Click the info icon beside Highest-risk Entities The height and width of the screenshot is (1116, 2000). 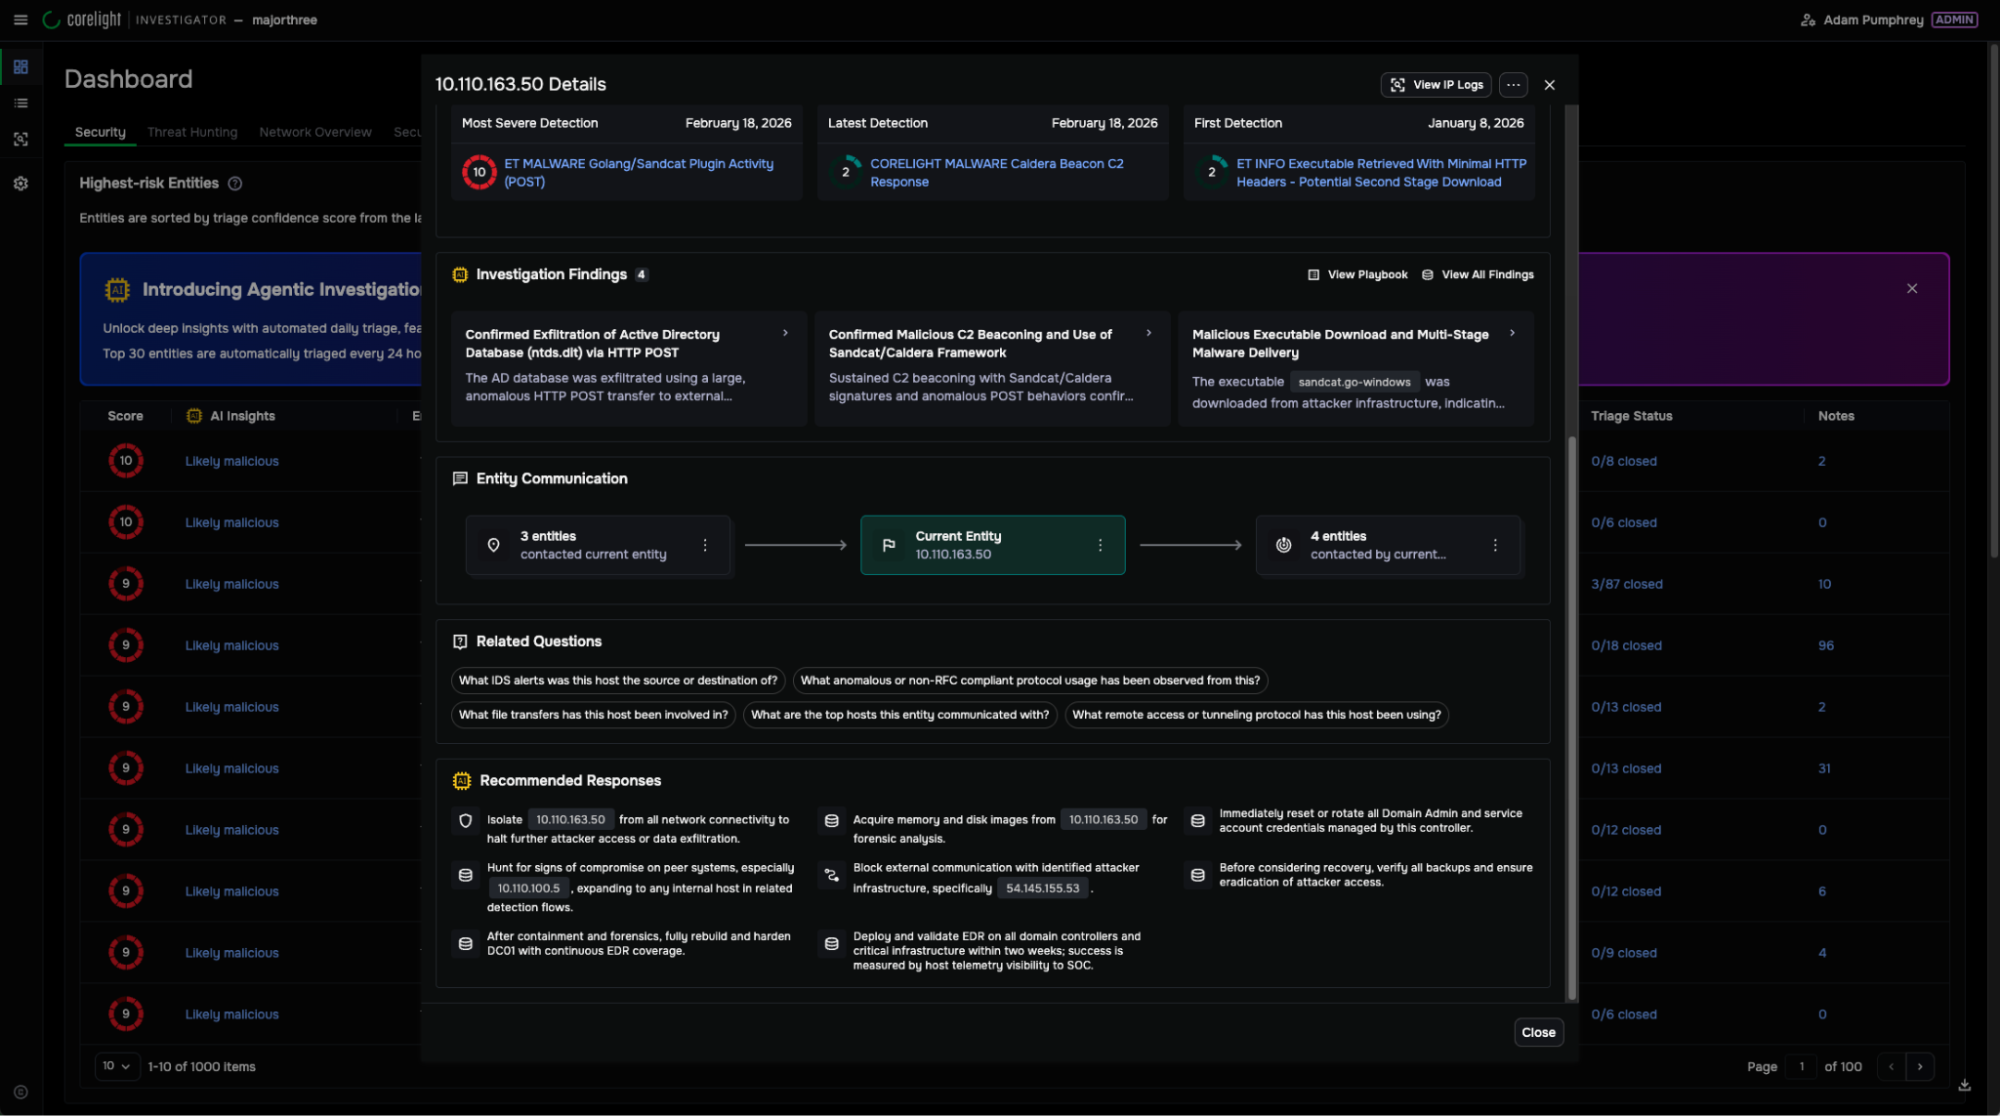tap(235, 183)
